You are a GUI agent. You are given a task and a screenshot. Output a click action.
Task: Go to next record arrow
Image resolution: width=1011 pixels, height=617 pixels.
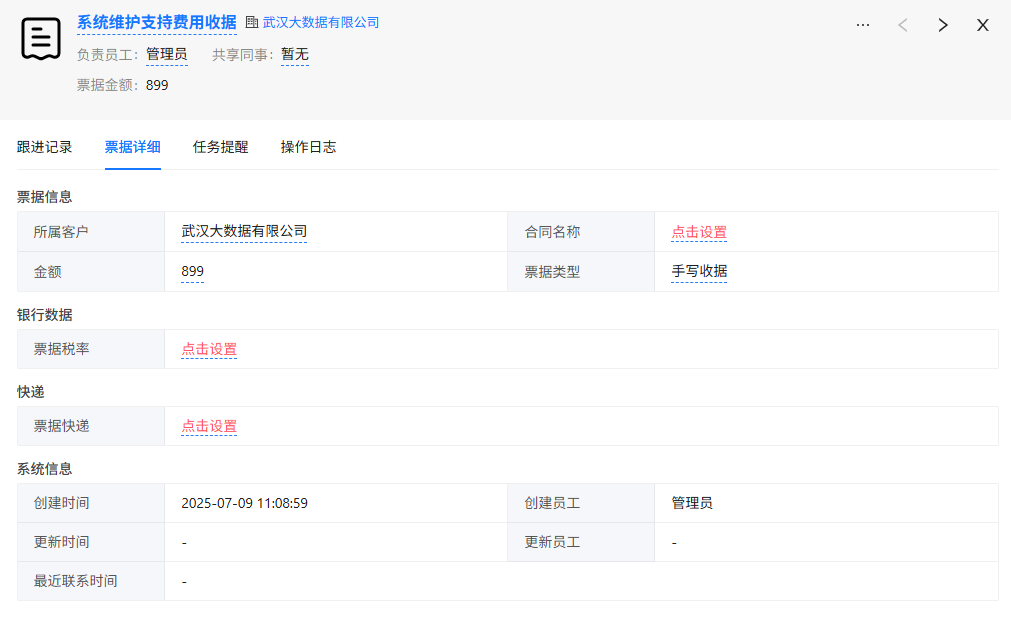click(943, 25)
